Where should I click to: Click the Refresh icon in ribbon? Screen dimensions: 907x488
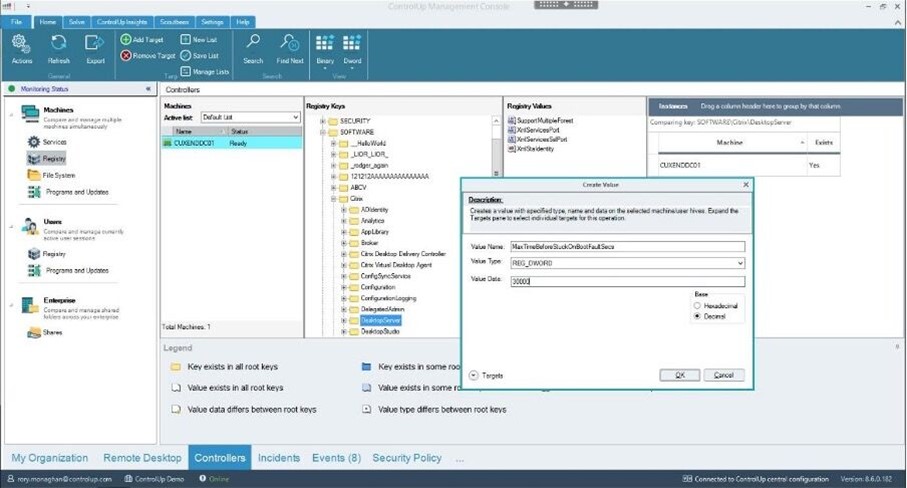[x=58, y=43]
